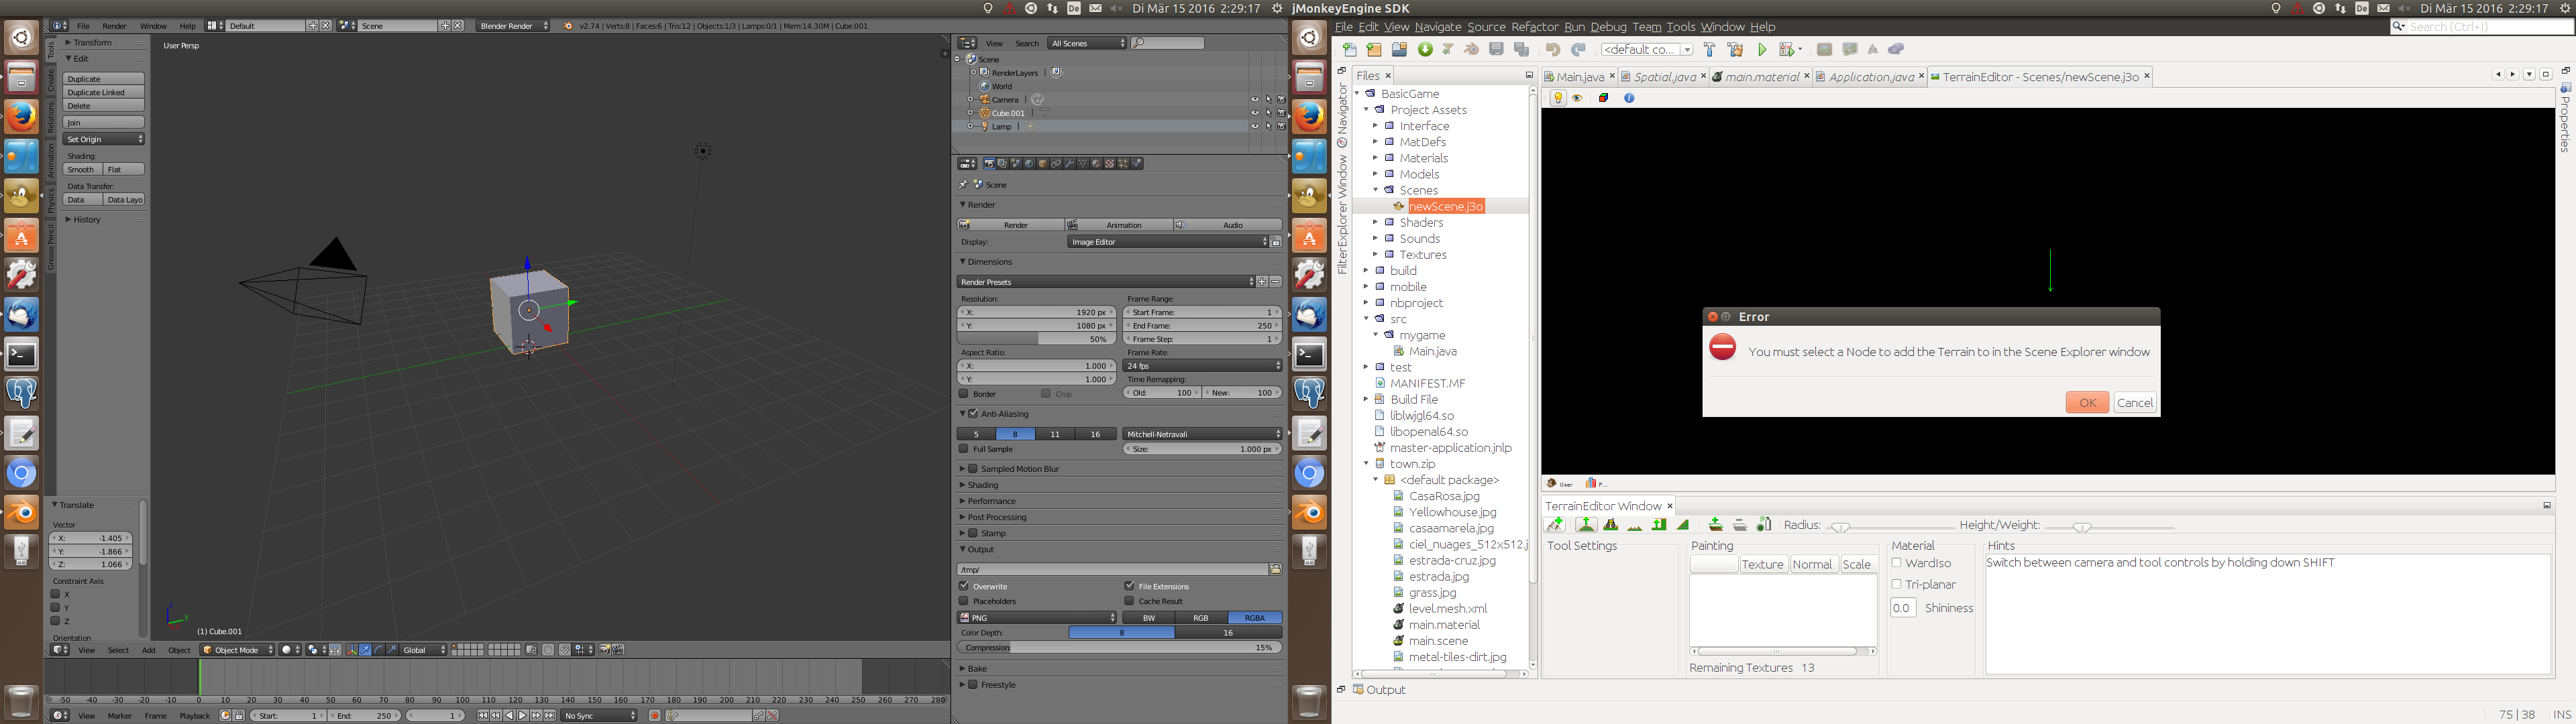This screenshot has width=2576, height=724.
Task: Click the colored cube icon in scene viewer
Action: pyautogui.click(x=1604, y=98)
